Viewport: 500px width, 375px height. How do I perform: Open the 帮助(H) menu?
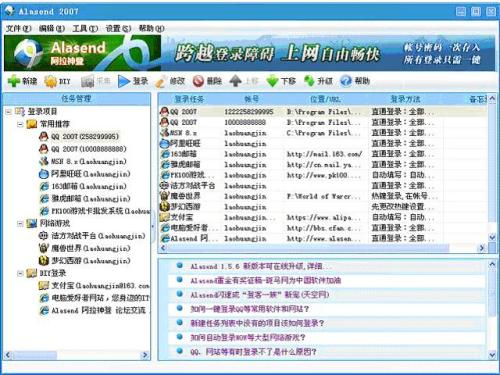(152, 29)
